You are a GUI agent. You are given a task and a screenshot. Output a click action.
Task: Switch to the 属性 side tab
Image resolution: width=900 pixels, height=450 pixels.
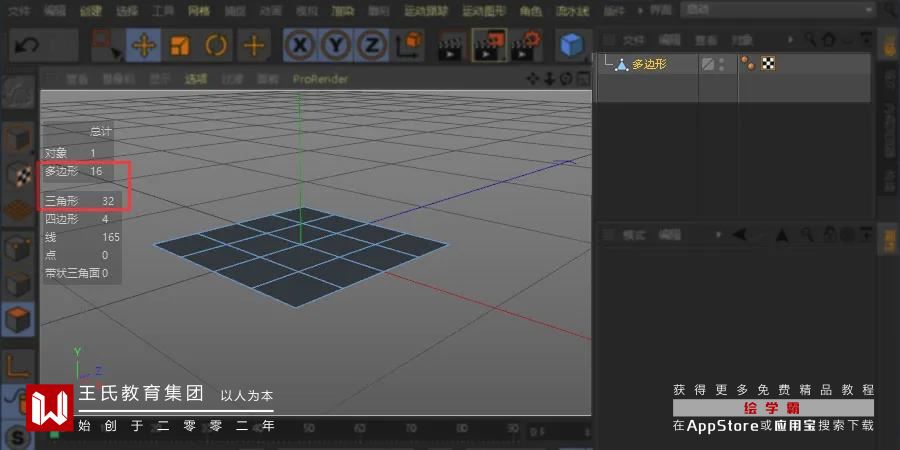[889, 240]
